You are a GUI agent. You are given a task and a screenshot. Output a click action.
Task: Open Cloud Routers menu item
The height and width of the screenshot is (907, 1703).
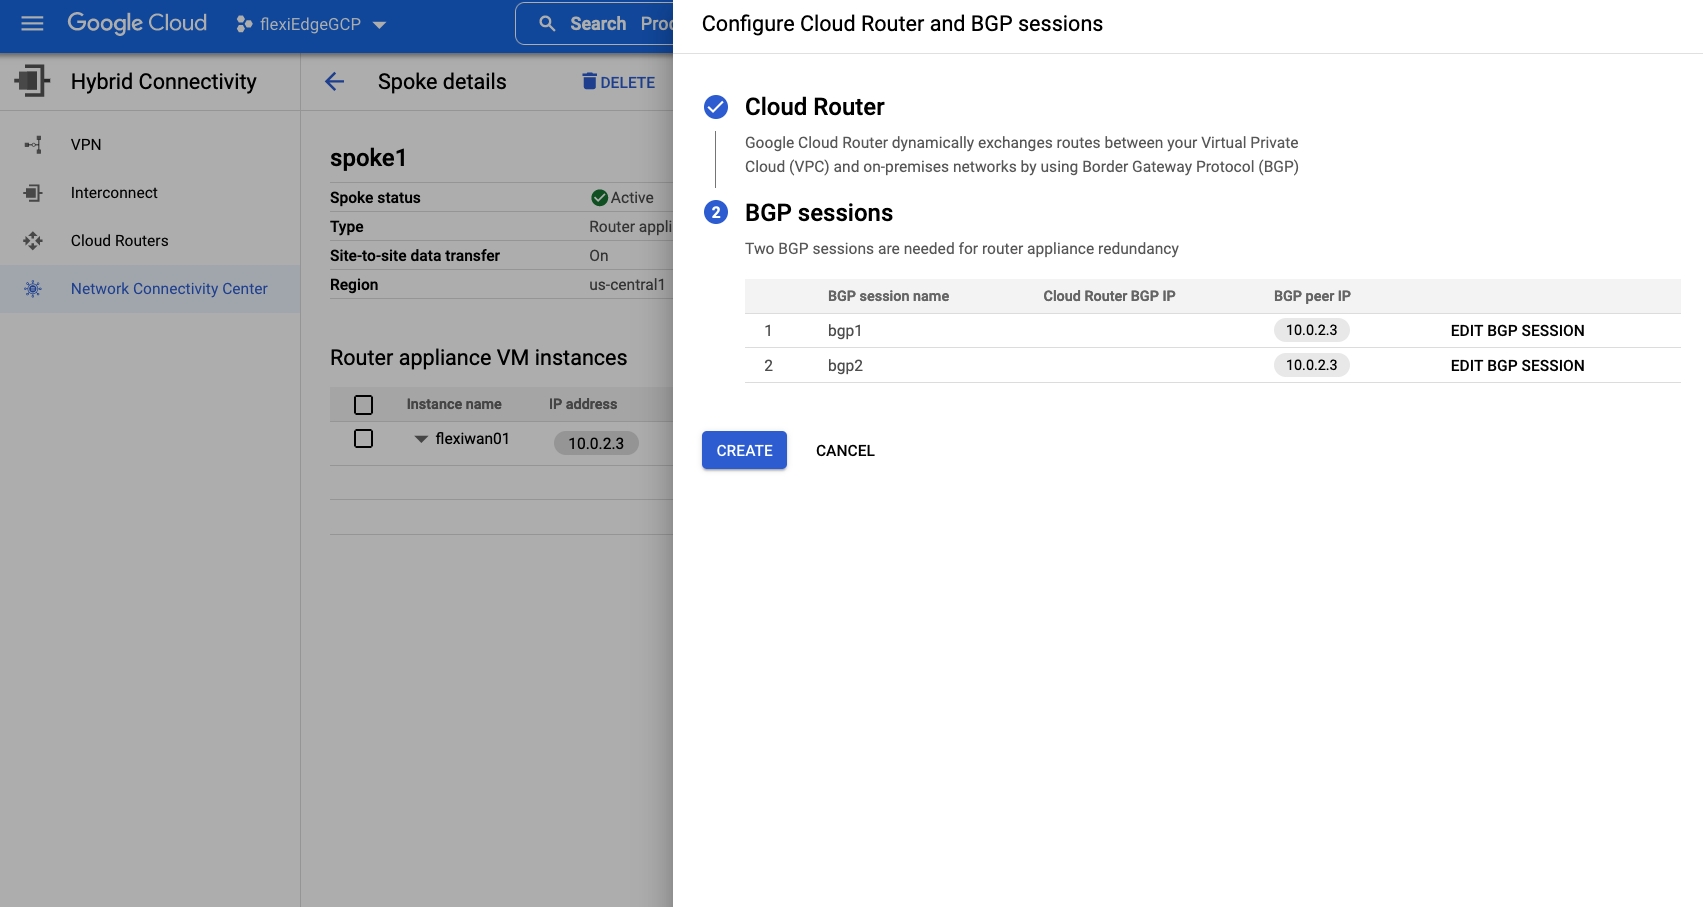[x=119, y=241]
